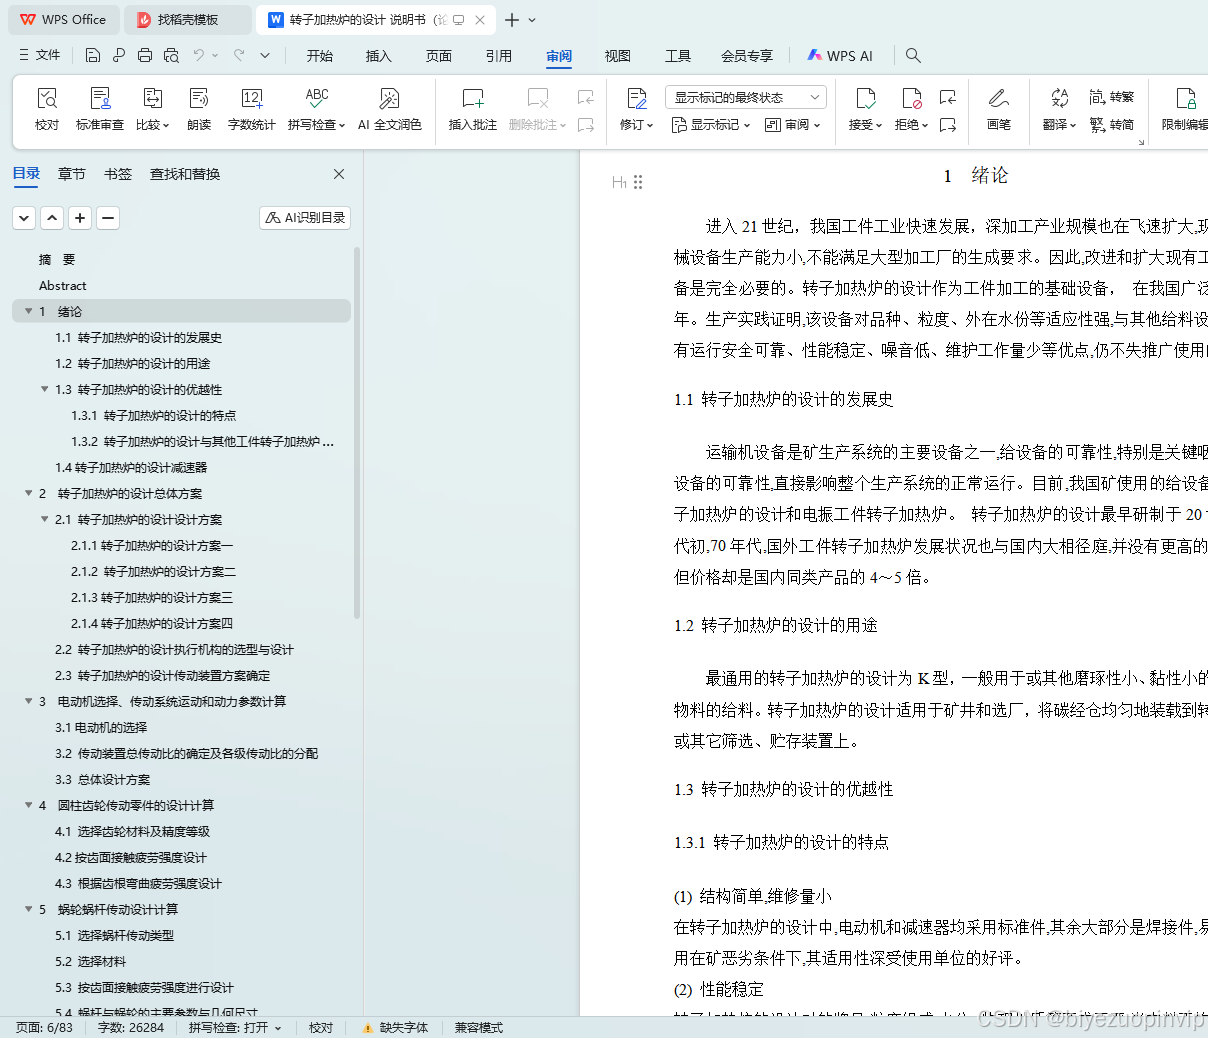Screen dimensions: 1208x1038
Task: Jump to the previous change icon
Action: click(948, 97)
